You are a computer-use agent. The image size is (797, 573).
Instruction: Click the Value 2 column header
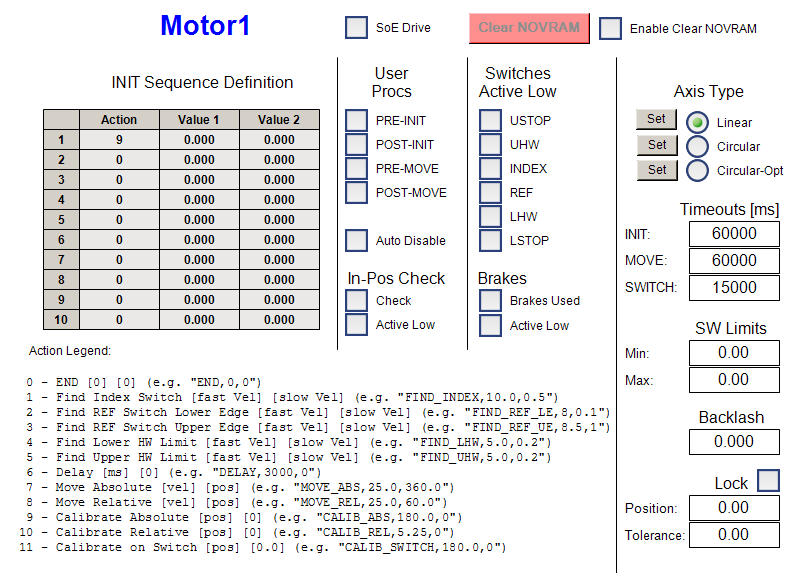coord(280,119)
